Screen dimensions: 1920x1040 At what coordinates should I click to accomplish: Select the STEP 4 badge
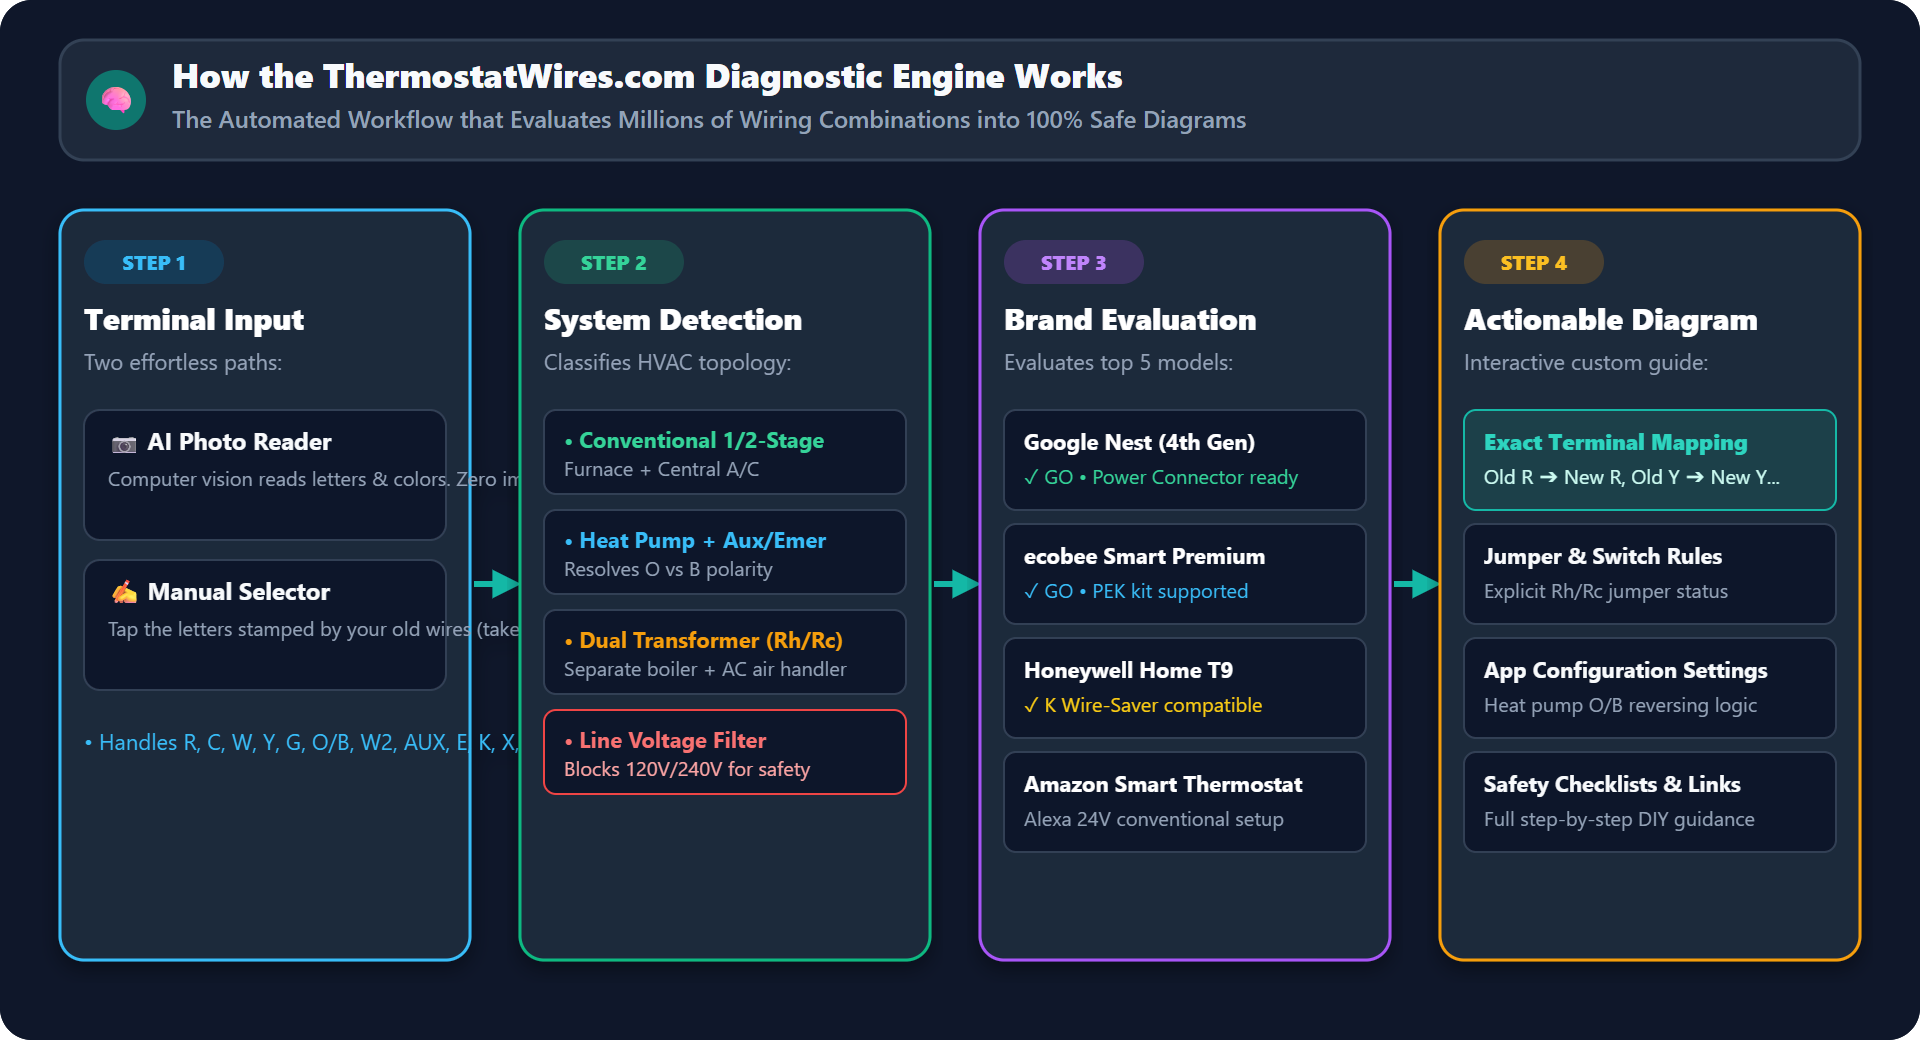(x=1534, y=263)
